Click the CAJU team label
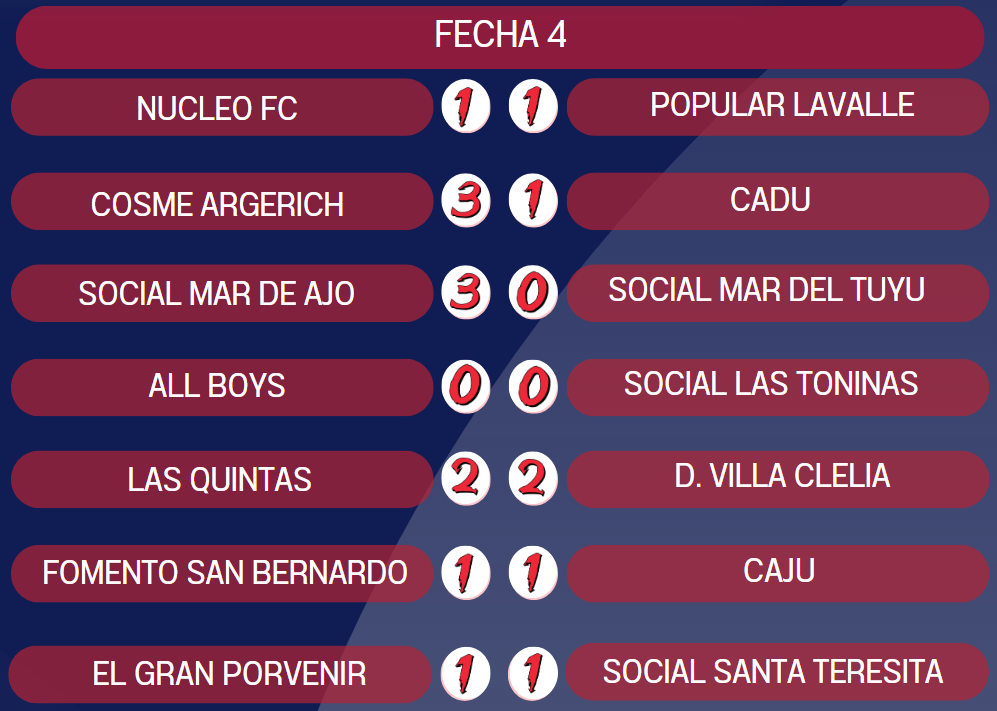 coord(779,571)
